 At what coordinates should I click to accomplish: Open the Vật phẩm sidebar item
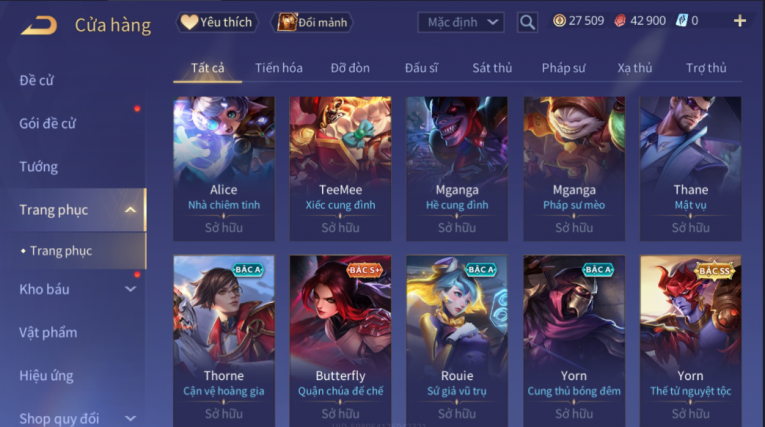(x=48, y=333)
